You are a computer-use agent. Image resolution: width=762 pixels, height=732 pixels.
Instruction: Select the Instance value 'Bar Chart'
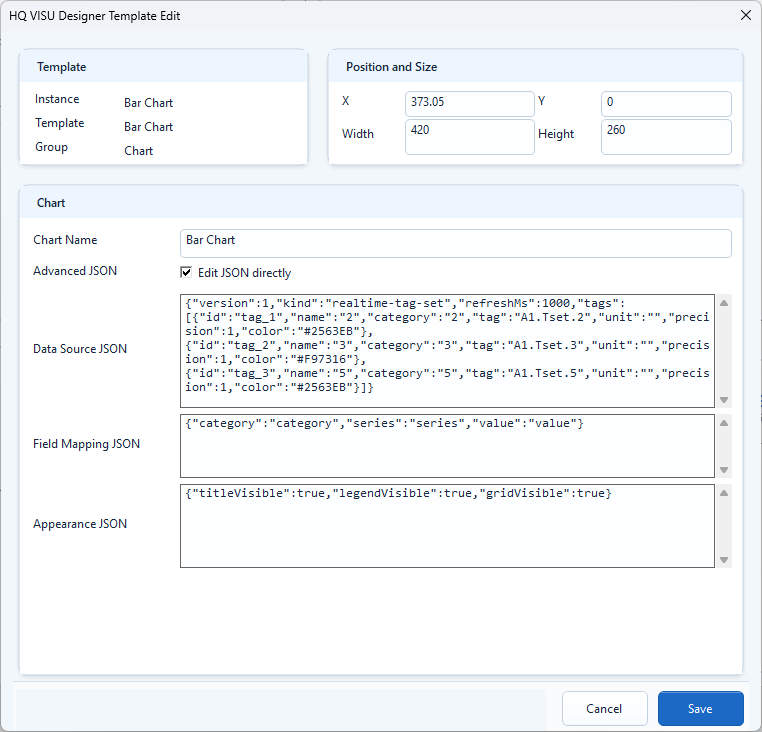point(148,103)
